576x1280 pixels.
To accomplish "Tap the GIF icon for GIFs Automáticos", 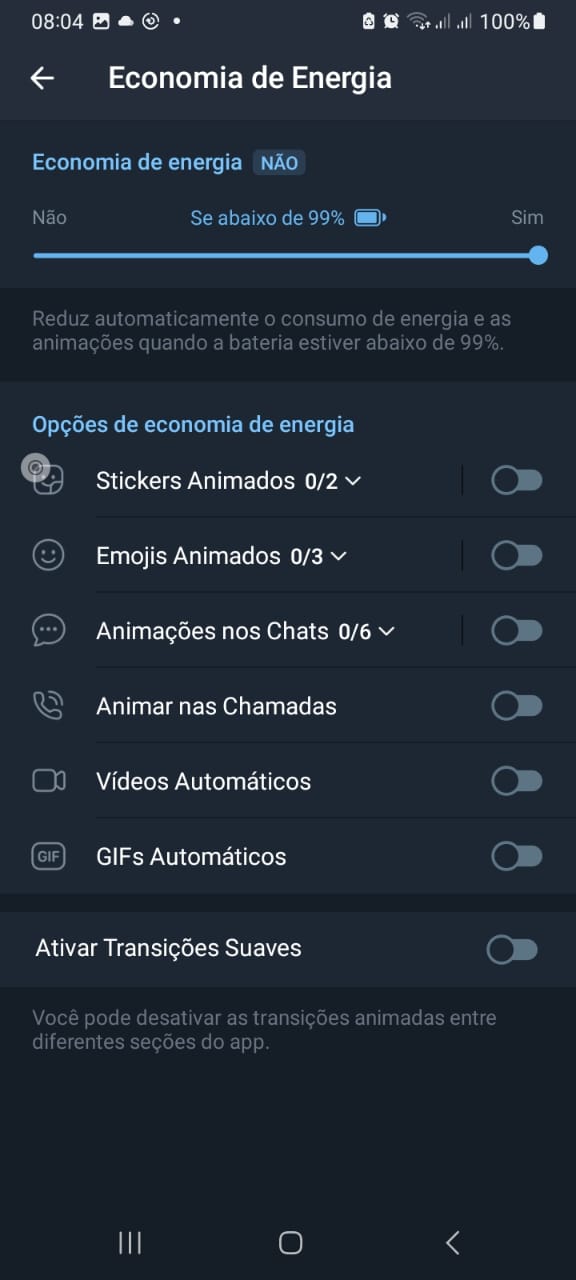I will coord(48,857).
